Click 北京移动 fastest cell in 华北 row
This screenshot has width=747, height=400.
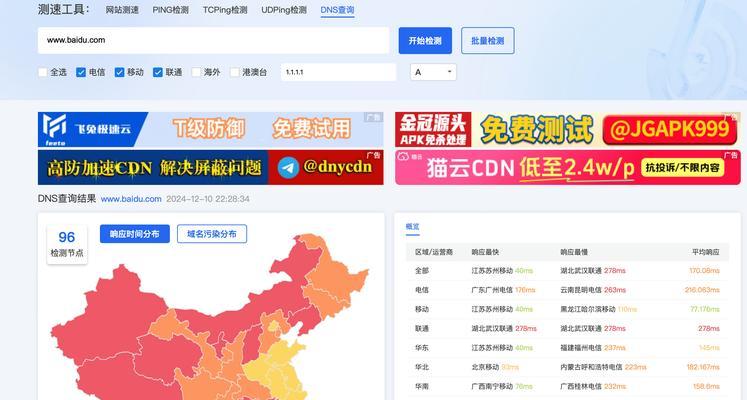pos(495,367)
